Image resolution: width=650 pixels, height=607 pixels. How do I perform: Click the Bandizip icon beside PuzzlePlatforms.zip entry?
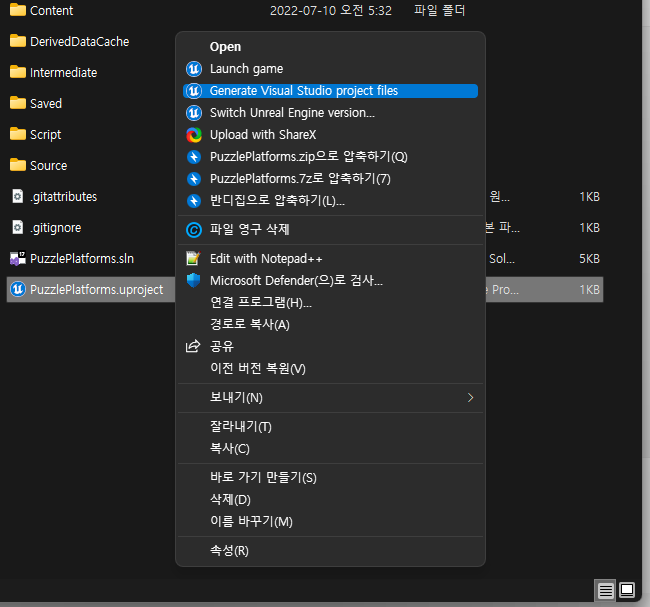tap(194, 157)
